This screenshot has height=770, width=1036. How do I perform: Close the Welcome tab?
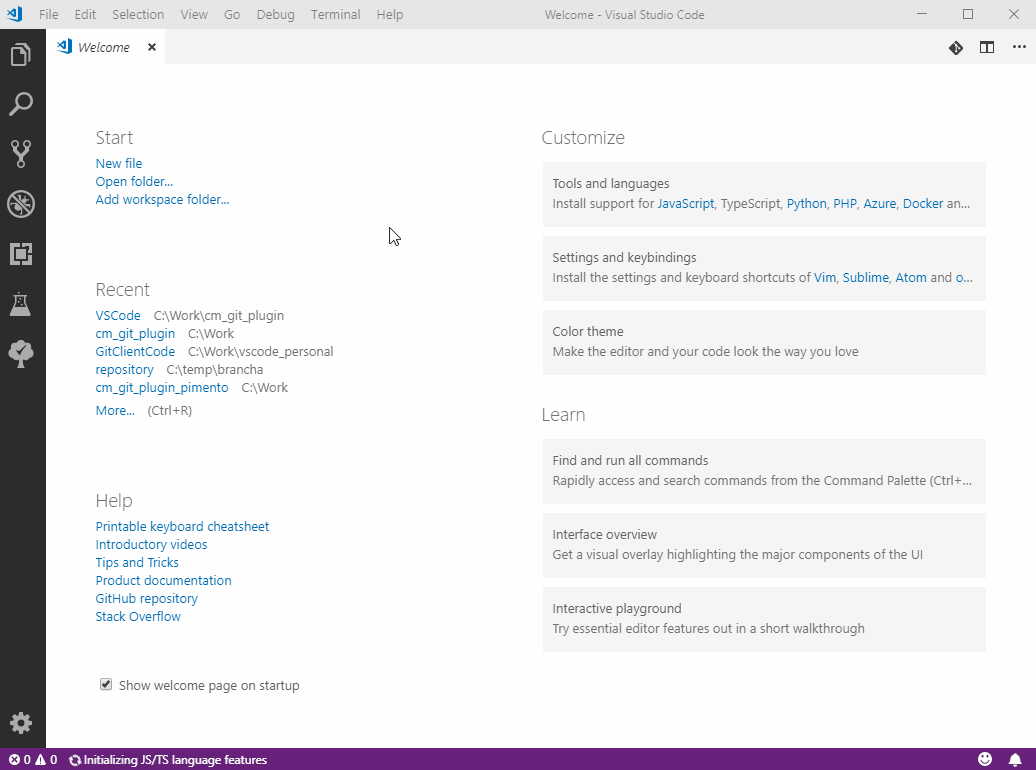coord(152,47)
